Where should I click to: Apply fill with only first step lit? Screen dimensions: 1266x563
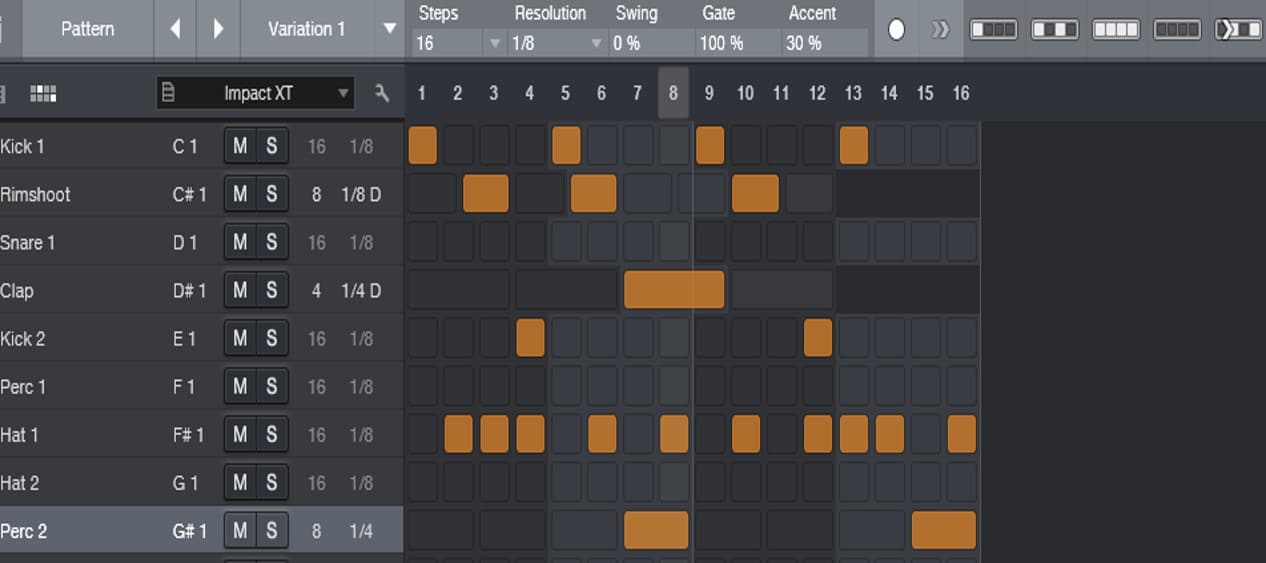tap(993, 30)
